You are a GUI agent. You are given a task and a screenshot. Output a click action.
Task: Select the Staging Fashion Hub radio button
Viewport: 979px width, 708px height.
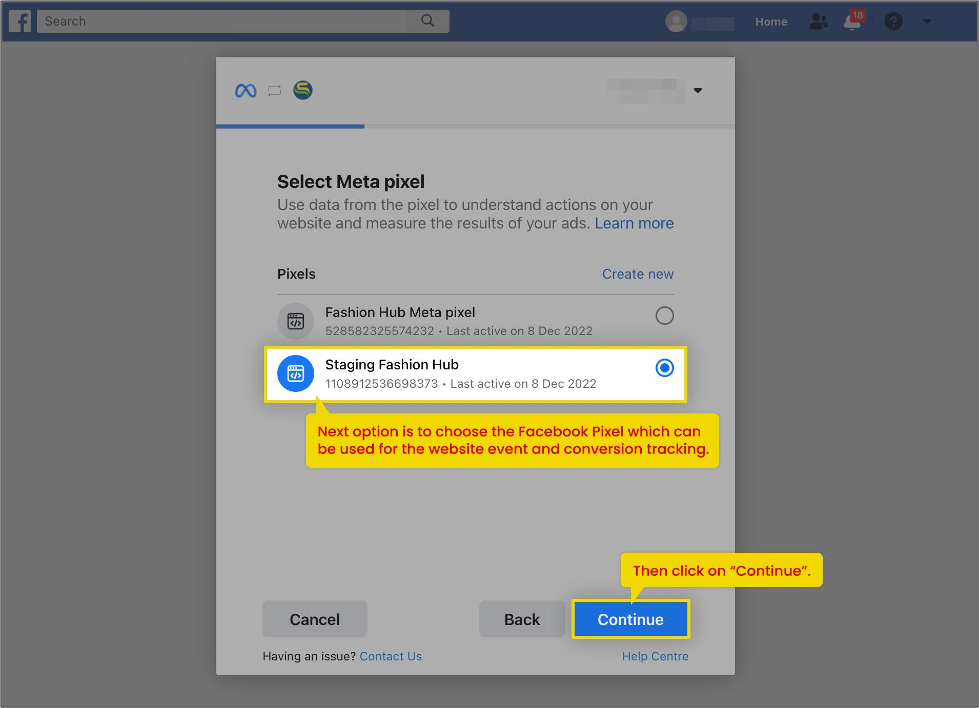tap(664, 368)
